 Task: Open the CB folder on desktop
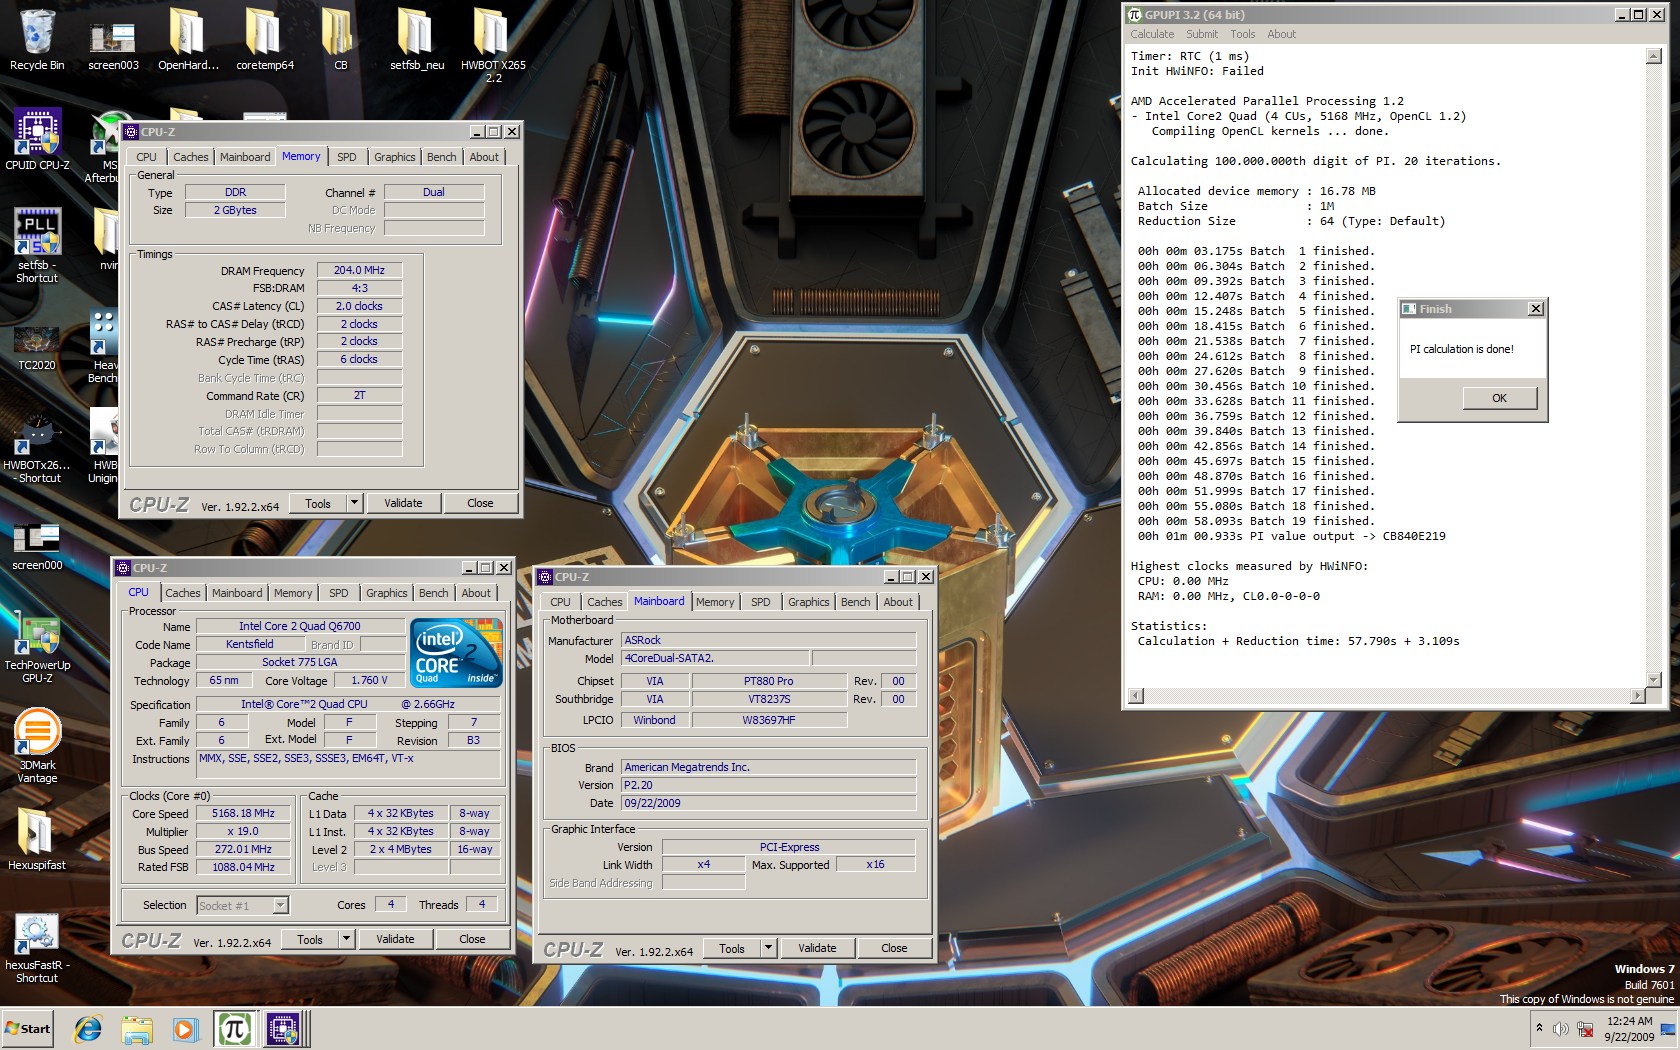tap(340, 40)
